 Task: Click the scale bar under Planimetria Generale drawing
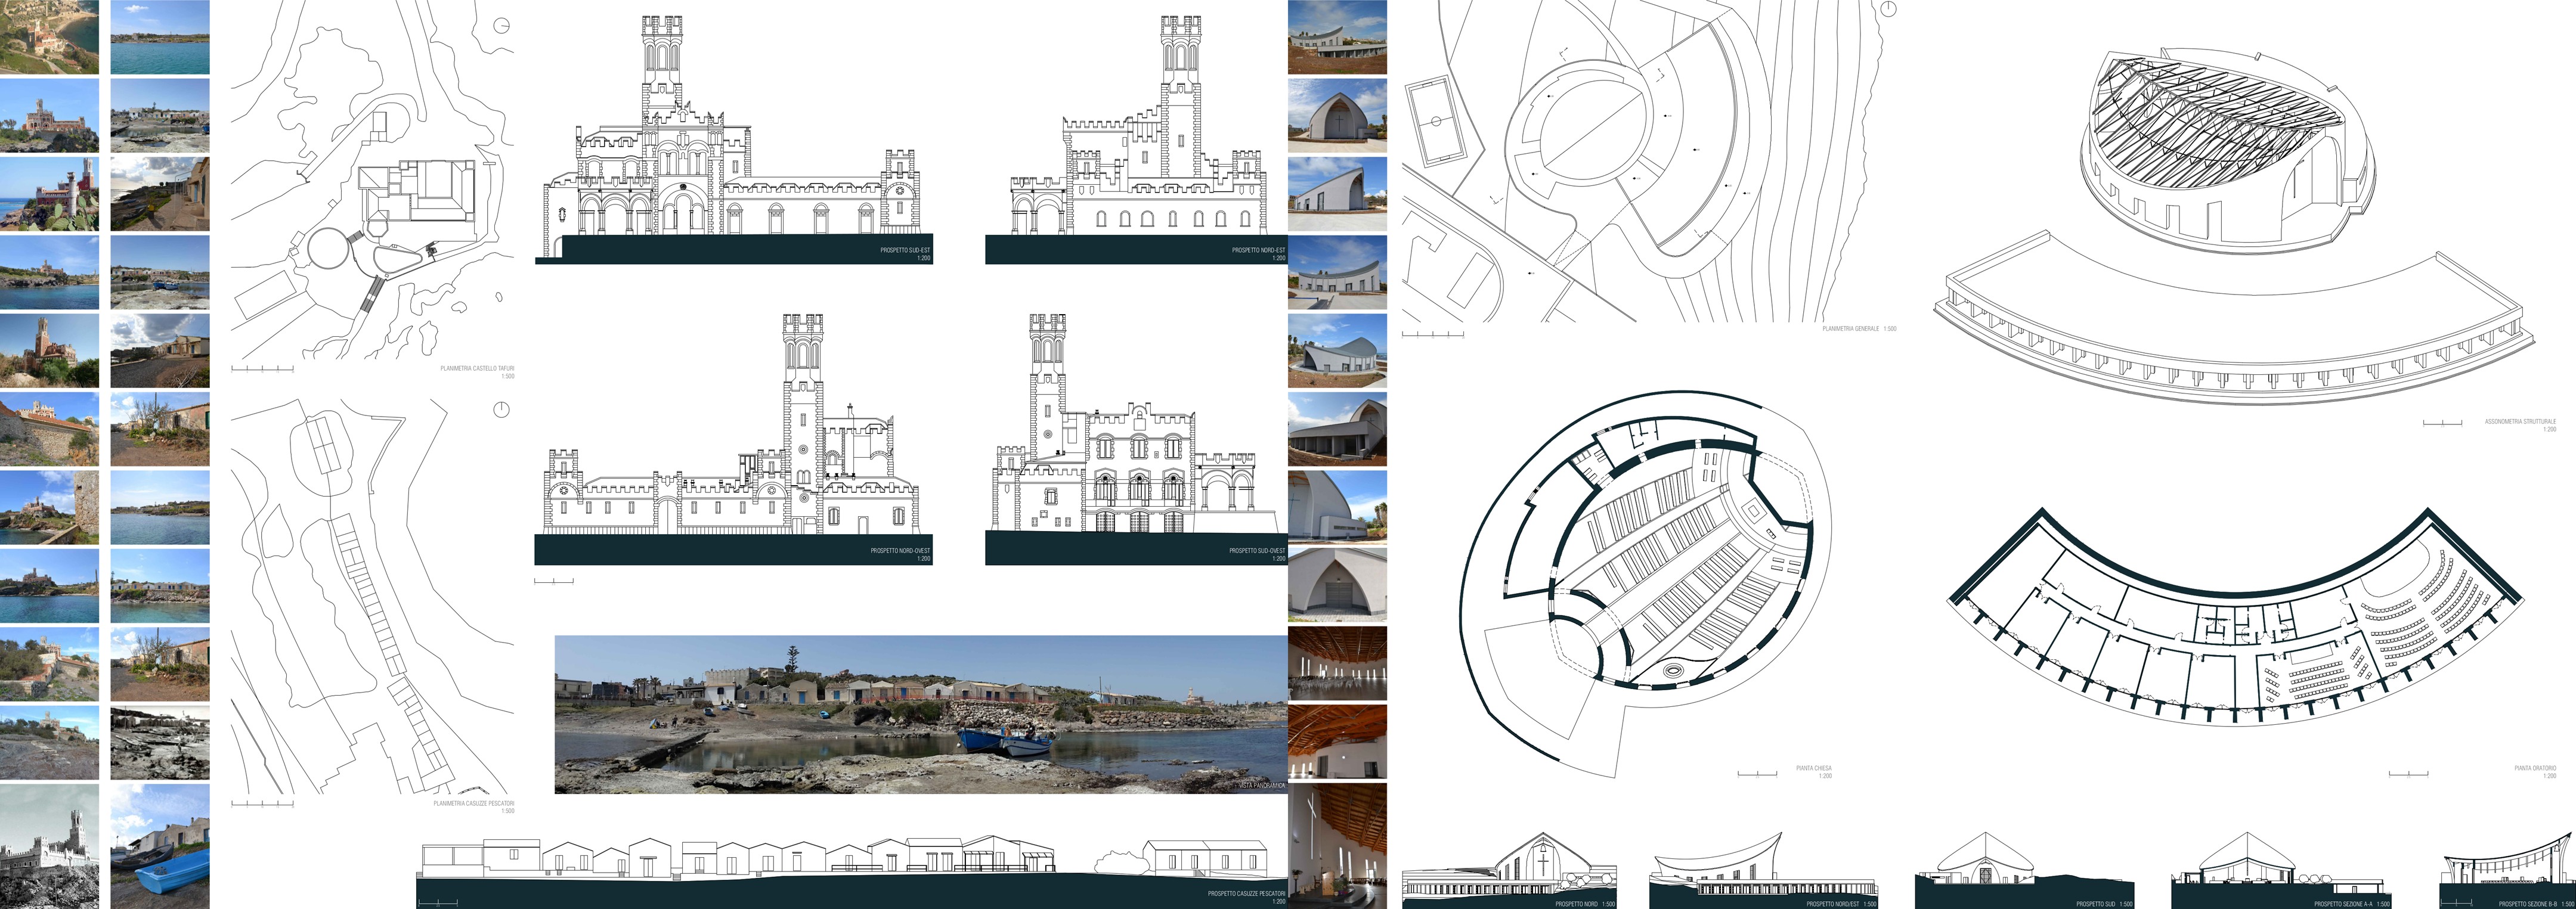(1433, 334)
